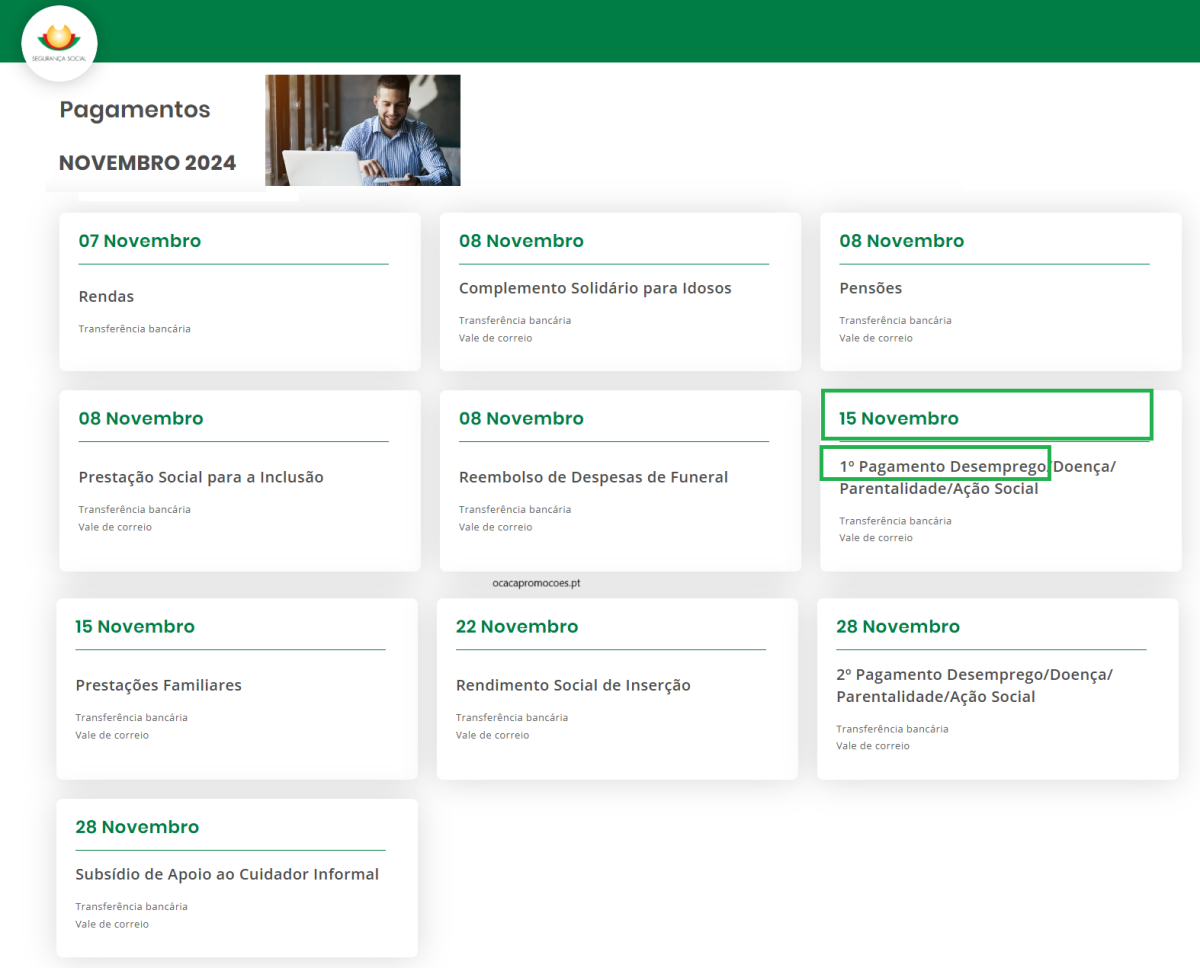Viewport: 1200px width, 968px height.
Task: Click Vale de correio under 2º Pagamento Desemprego
Action: pos(873,746)
